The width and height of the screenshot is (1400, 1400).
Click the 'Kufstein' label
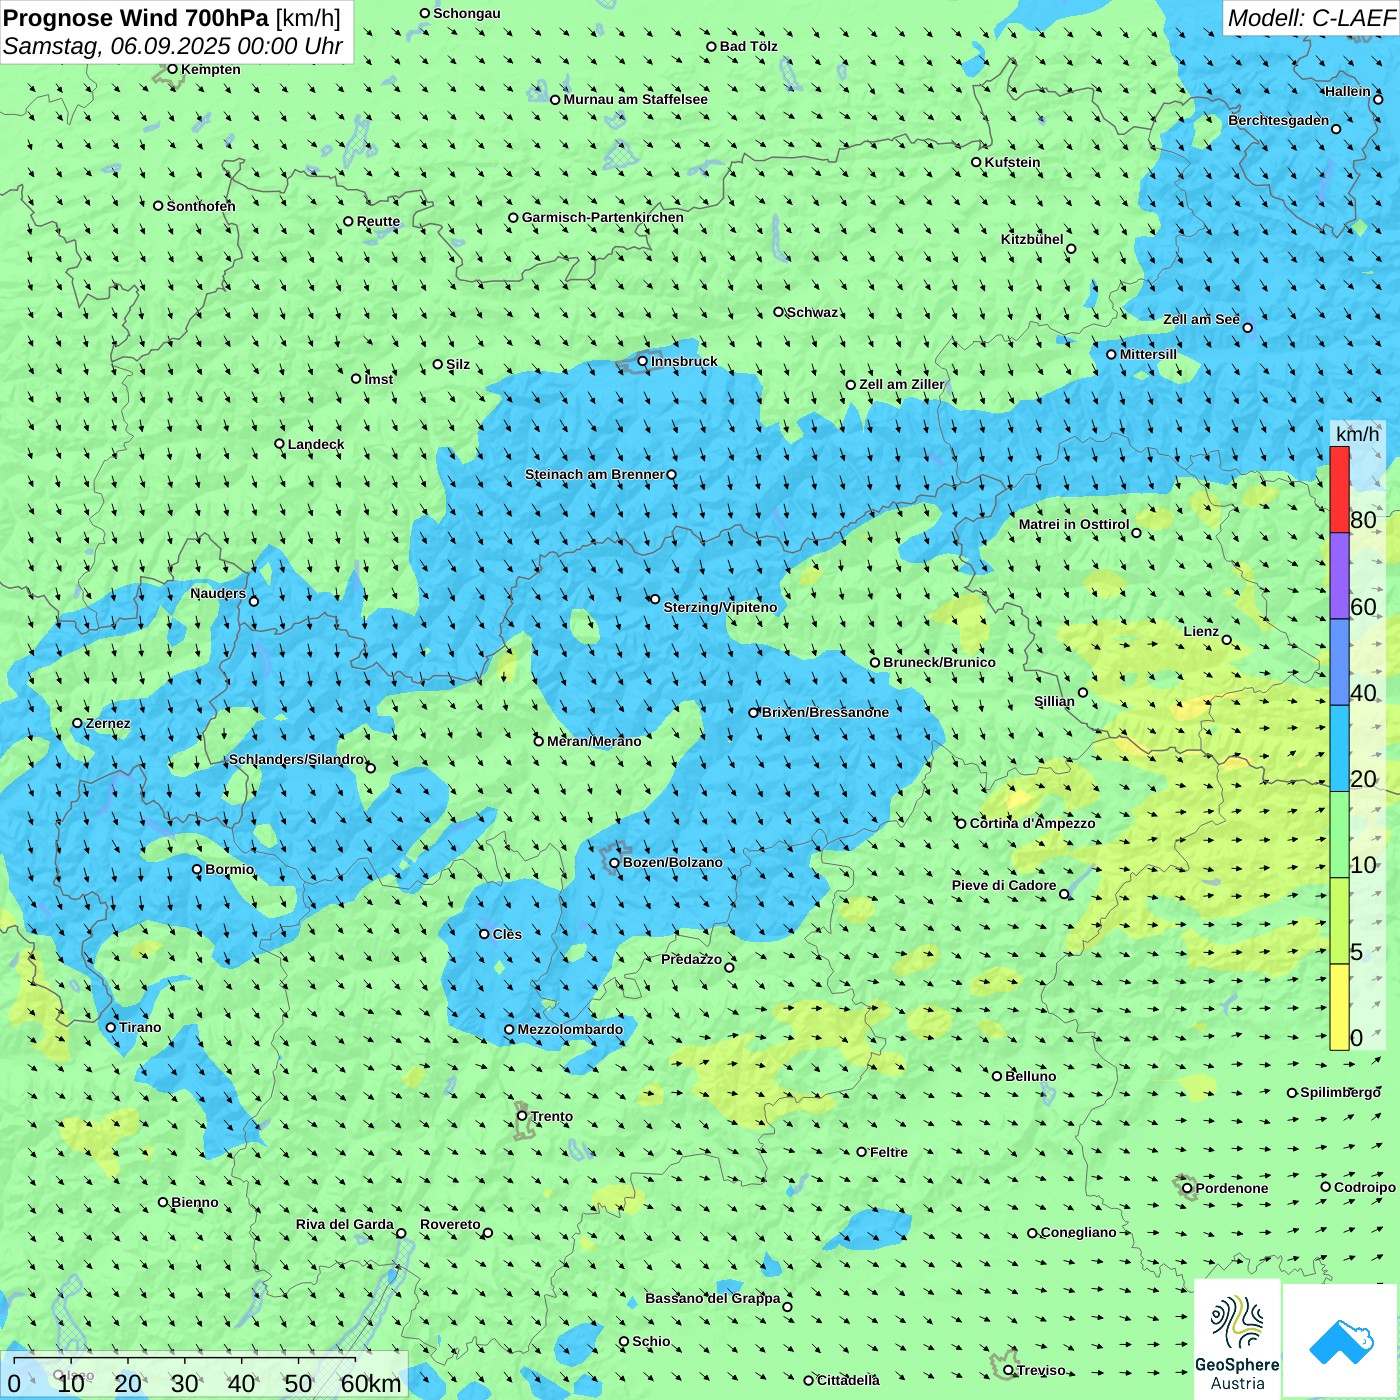(x=1012, y=162)
